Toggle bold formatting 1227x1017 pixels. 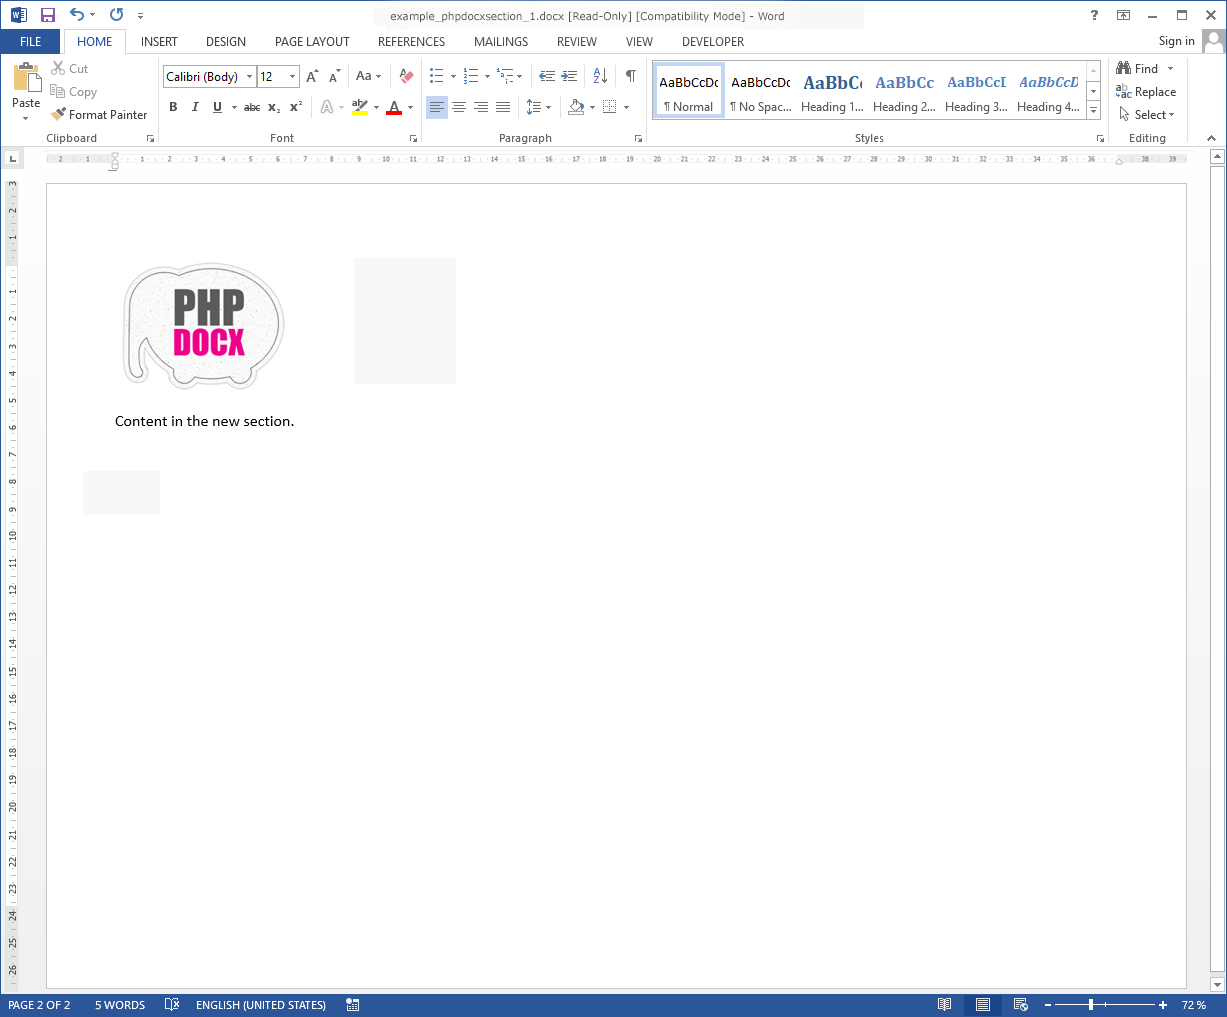tap(173, 107)
